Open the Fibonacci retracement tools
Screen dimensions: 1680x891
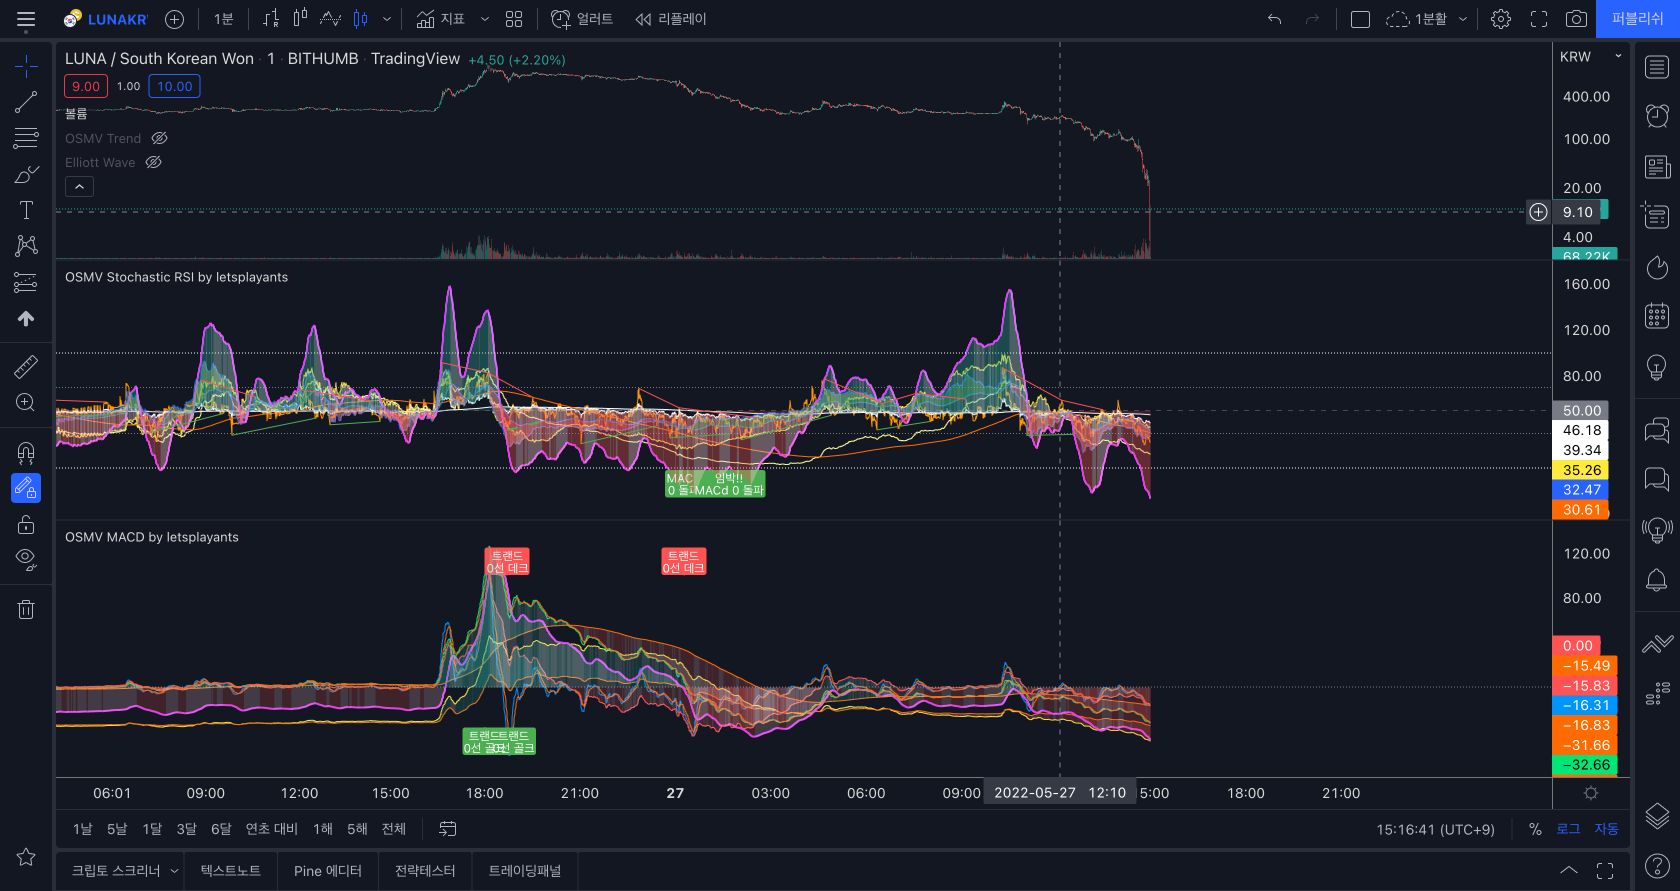26,138
